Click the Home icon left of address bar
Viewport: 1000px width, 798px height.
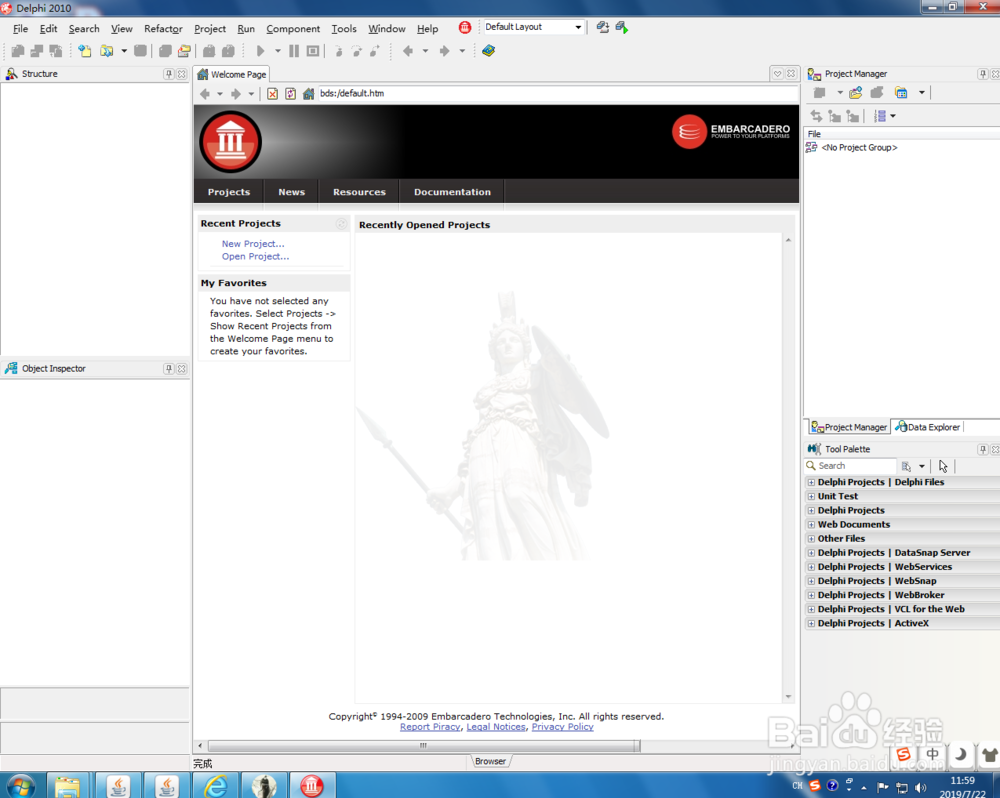pyautogui.click(x=309, y=94)
